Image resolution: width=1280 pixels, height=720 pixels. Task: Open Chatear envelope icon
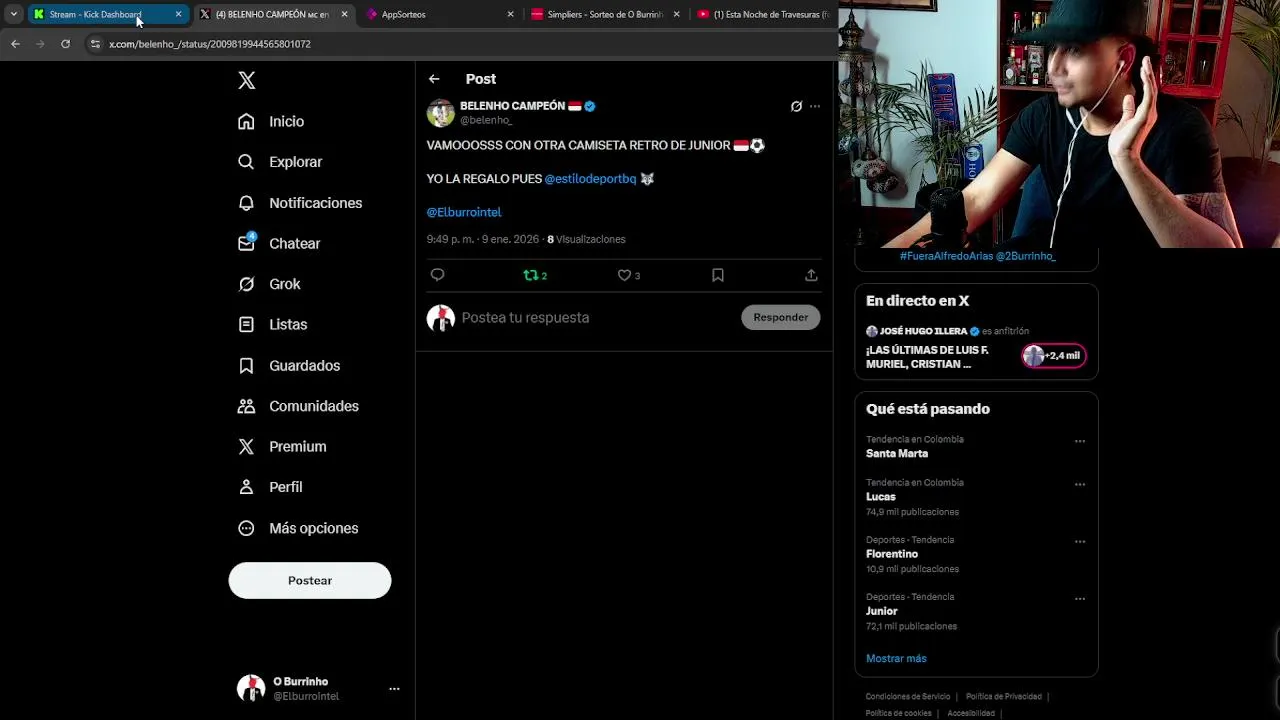246,243
